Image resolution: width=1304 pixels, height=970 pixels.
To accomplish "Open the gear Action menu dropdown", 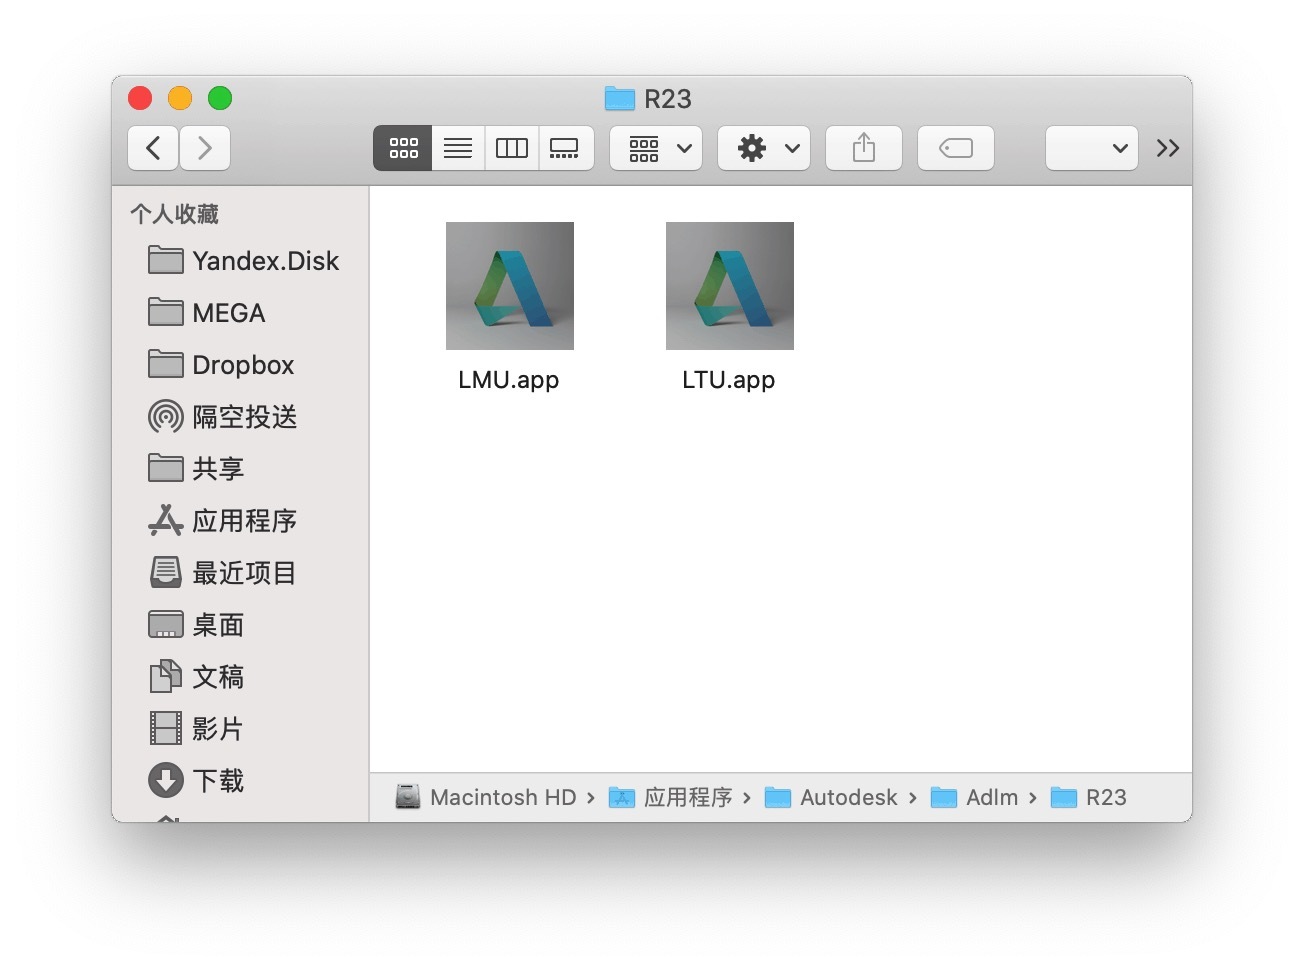I will 764,148.
